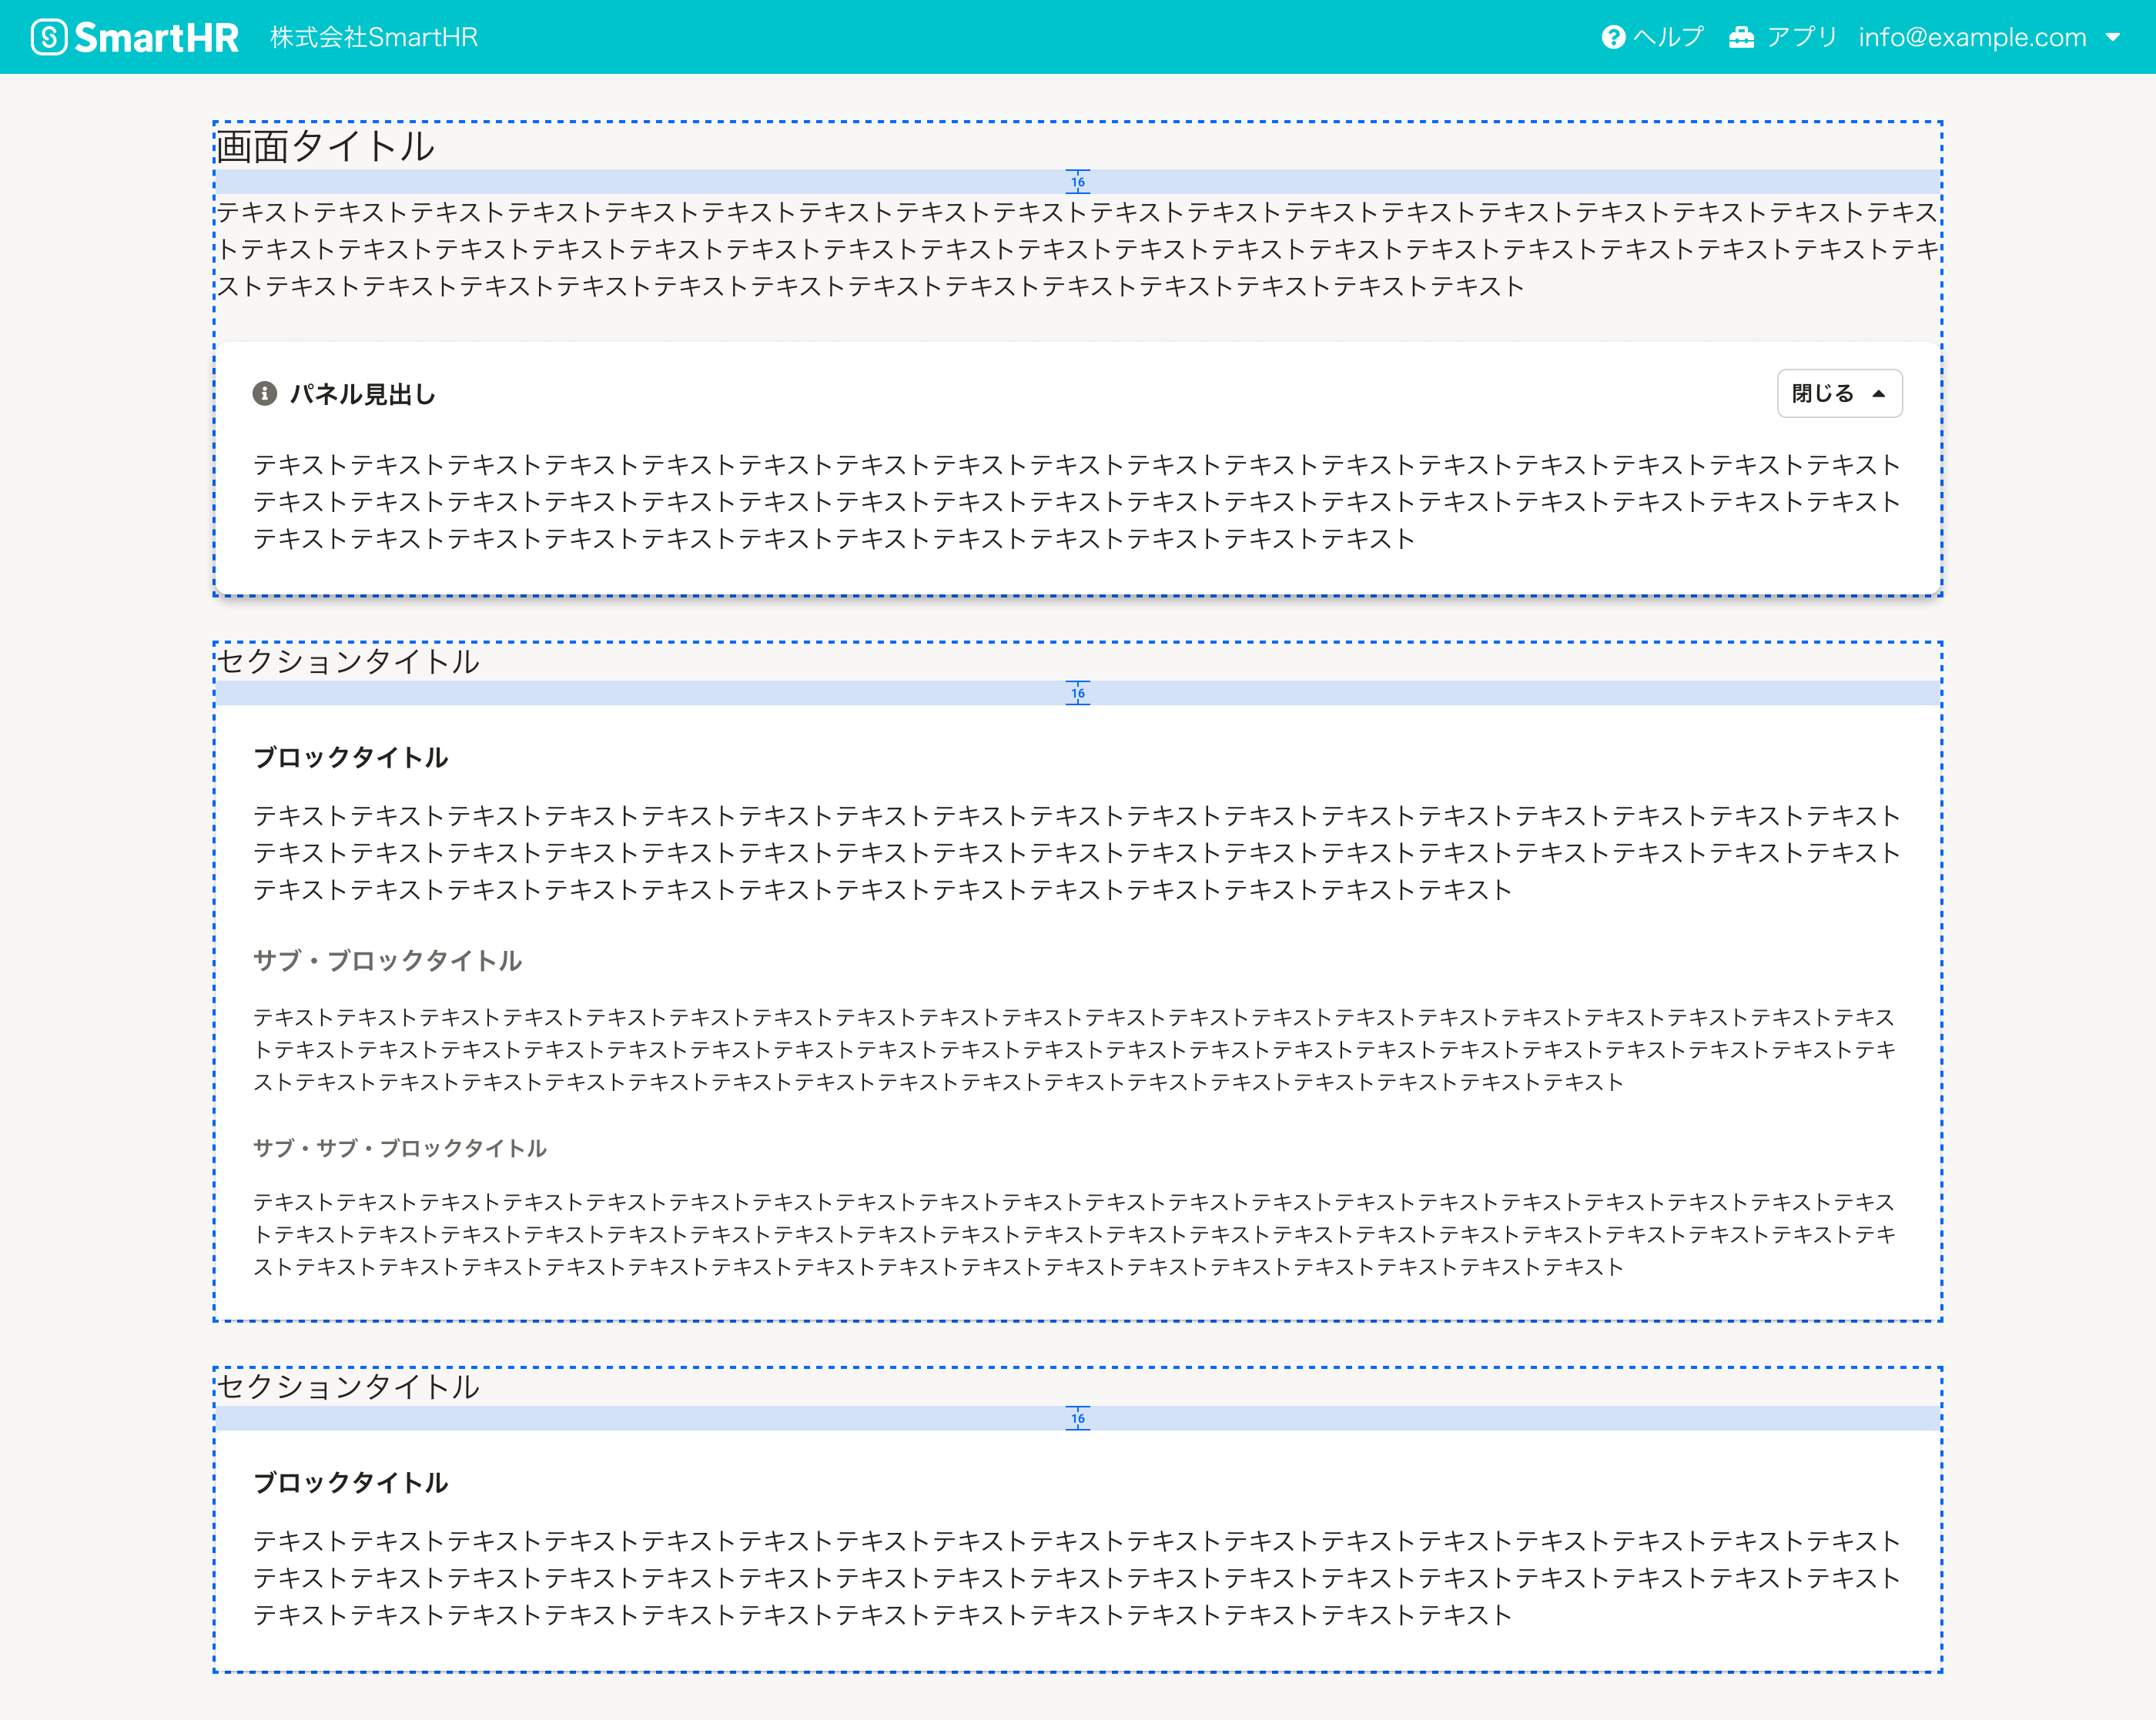Click the third 16 spacing marker
This screenshot has height=1720, width=2156.
[x=1077, y=1418]
